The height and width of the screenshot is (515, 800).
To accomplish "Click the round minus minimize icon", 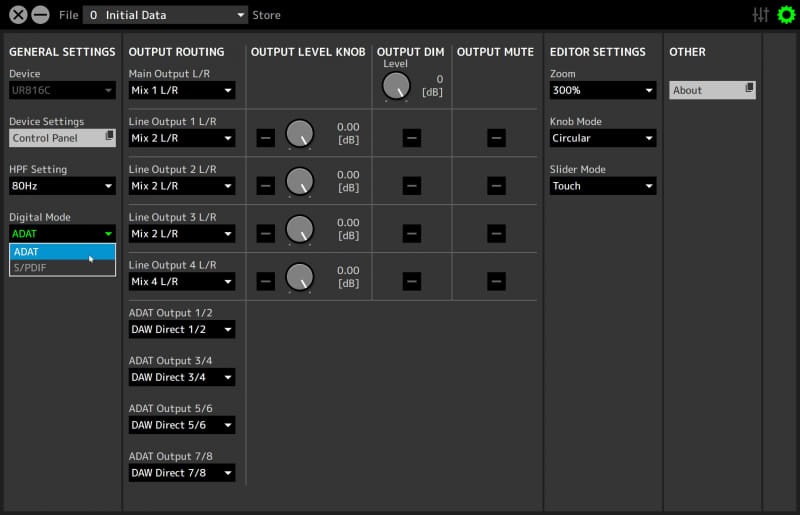I will point(40,15).
